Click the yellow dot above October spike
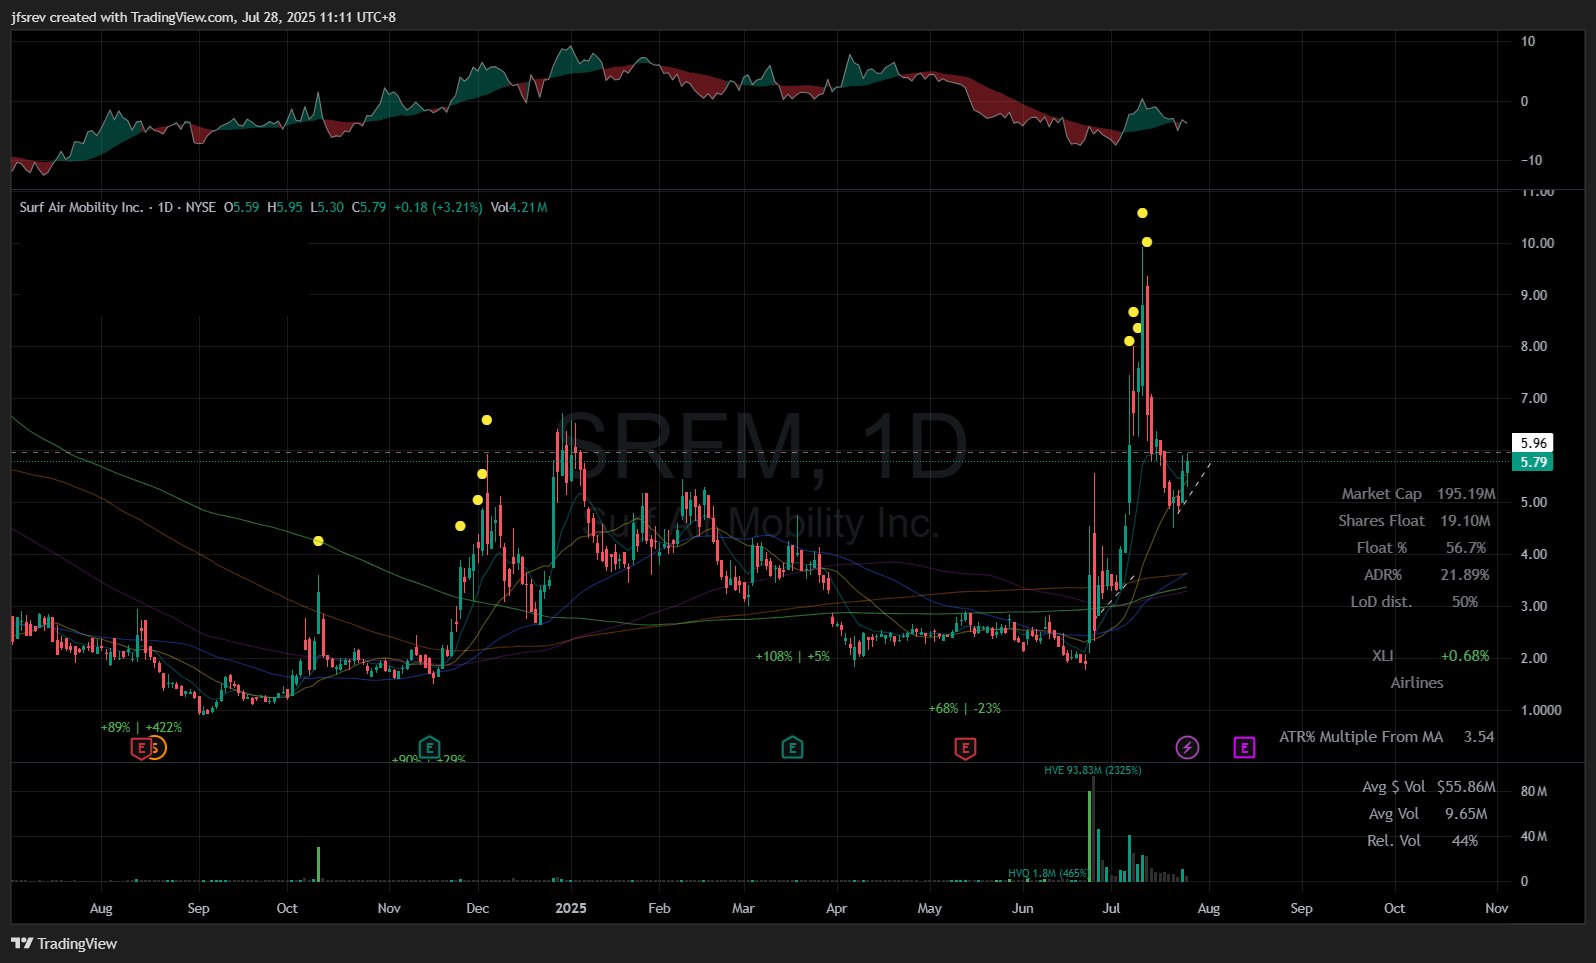Screen dimensions: 1596x963 (x=318, y=541)
